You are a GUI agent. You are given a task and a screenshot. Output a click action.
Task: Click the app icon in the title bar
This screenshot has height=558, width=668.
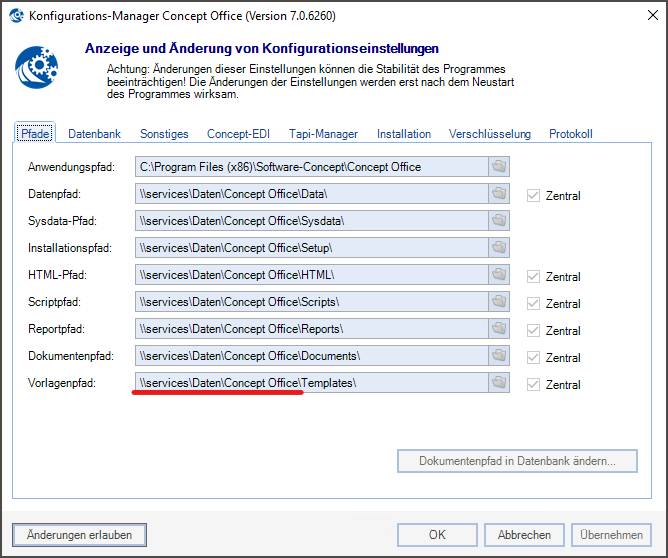coord(16,16)
